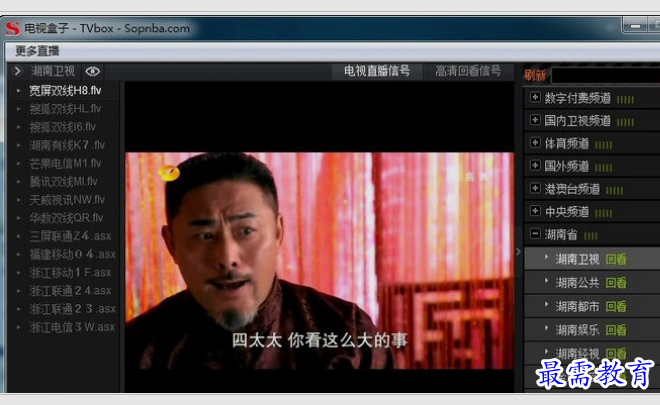660x405 pixels.
Task: Click 回看 next to 湖南都市
Action: tap(616, 306)
